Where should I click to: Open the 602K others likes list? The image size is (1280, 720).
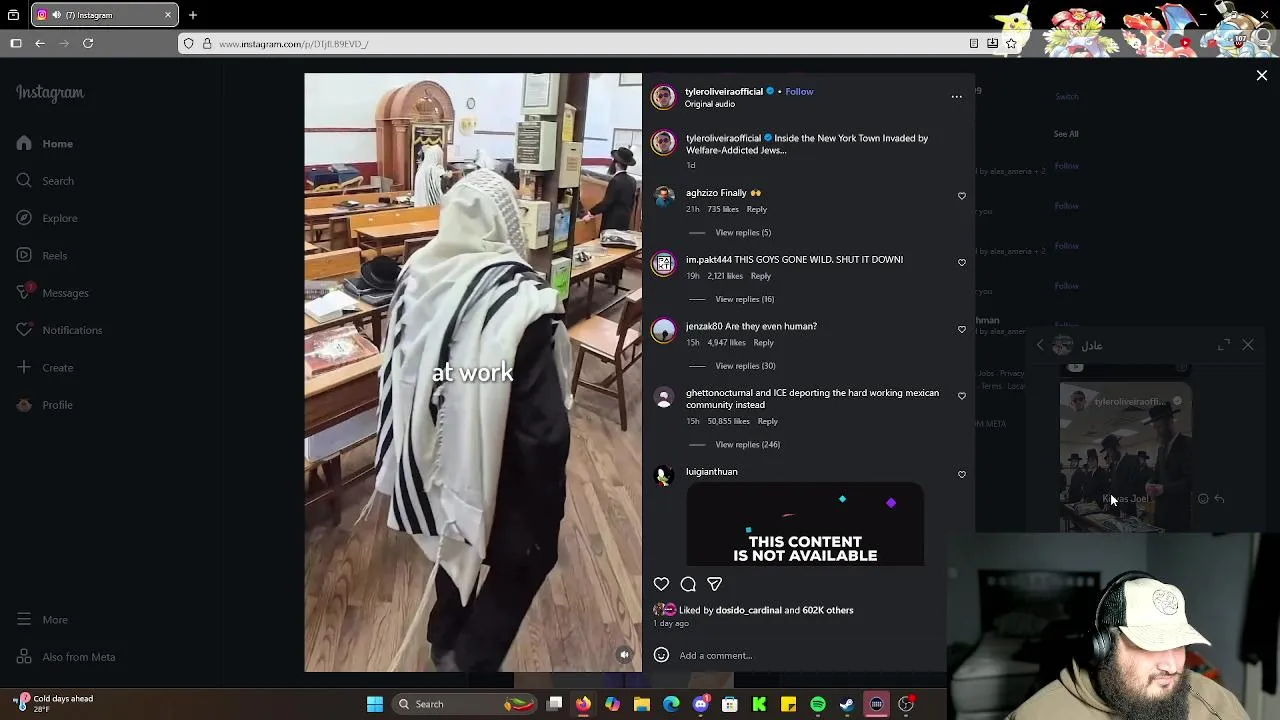827,610
